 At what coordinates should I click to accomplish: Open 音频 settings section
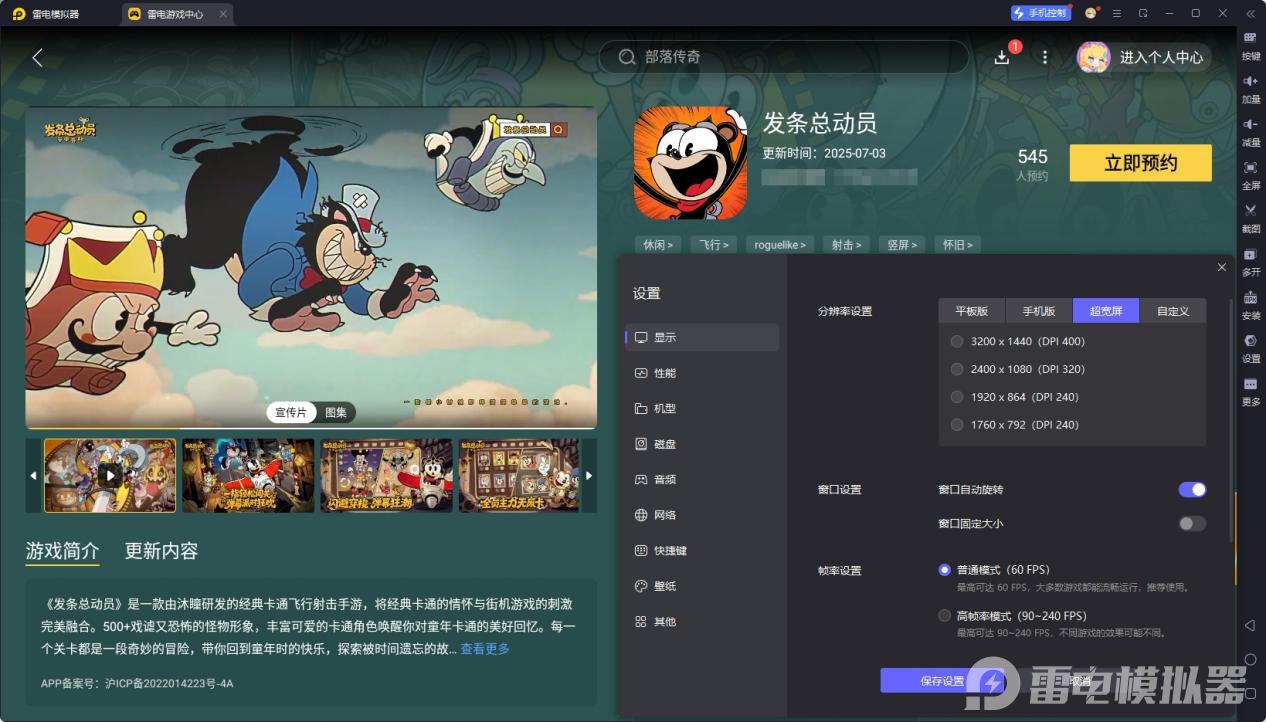pyautogui.click(x=702, y=479)
